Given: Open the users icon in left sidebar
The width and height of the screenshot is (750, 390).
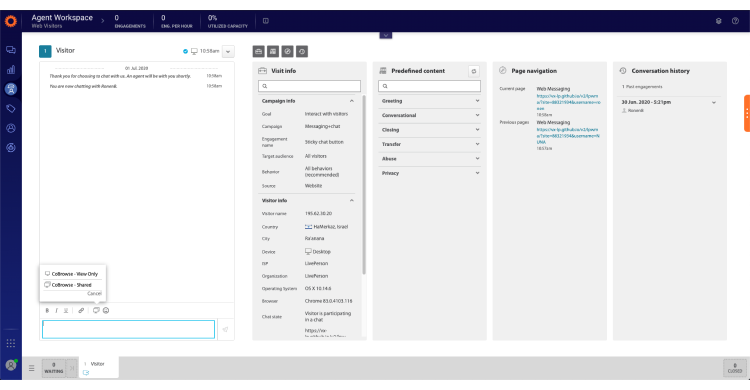Looking at the screenshot, I should (x=11, y=128).
